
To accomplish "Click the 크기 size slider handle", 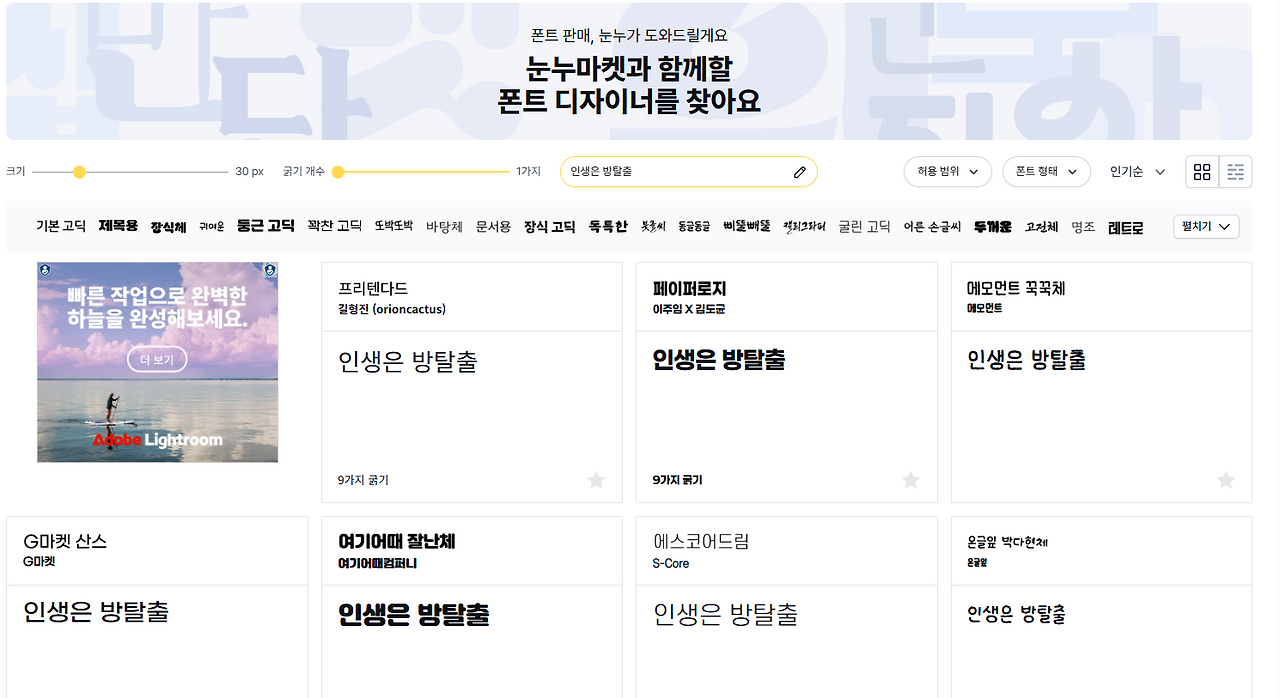I will click(x=79, y=171).
